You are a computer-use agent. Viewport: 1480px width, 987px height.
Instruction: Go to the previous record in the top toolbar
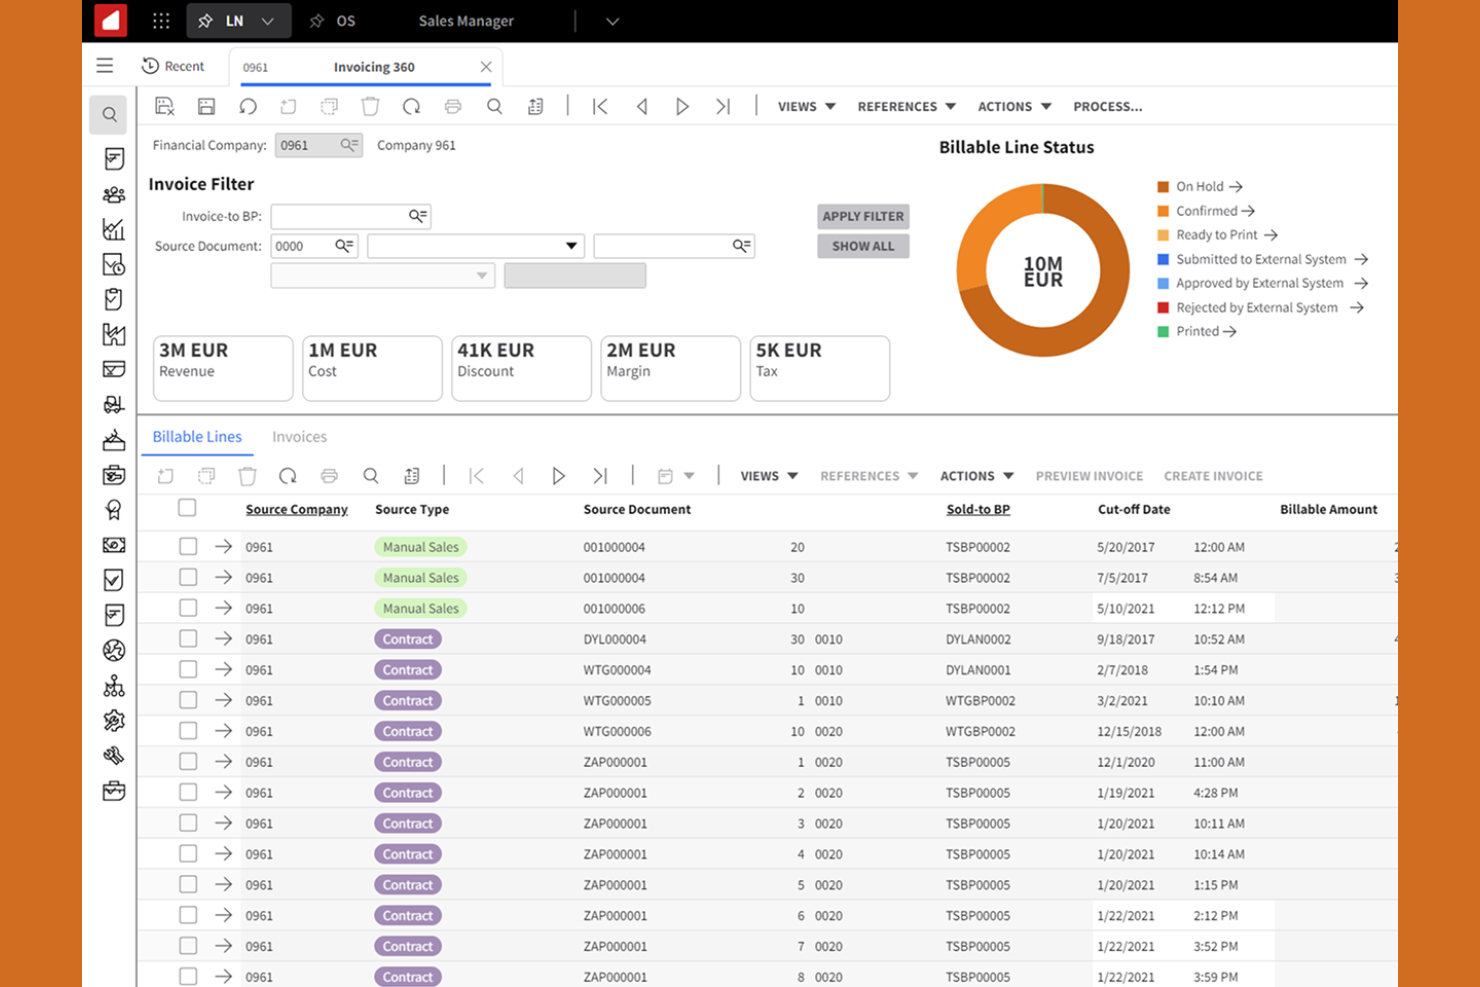pyautogui.click(x=642, y=106)
